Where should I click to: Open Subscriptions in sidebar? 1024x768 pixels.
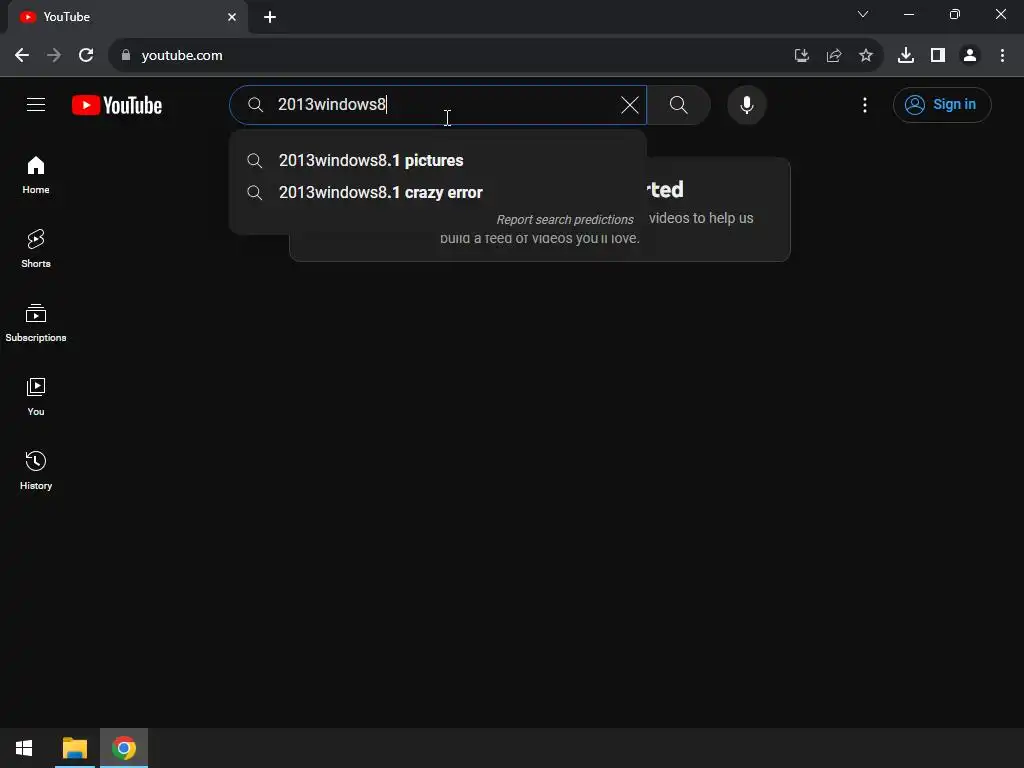click(36, 323)
